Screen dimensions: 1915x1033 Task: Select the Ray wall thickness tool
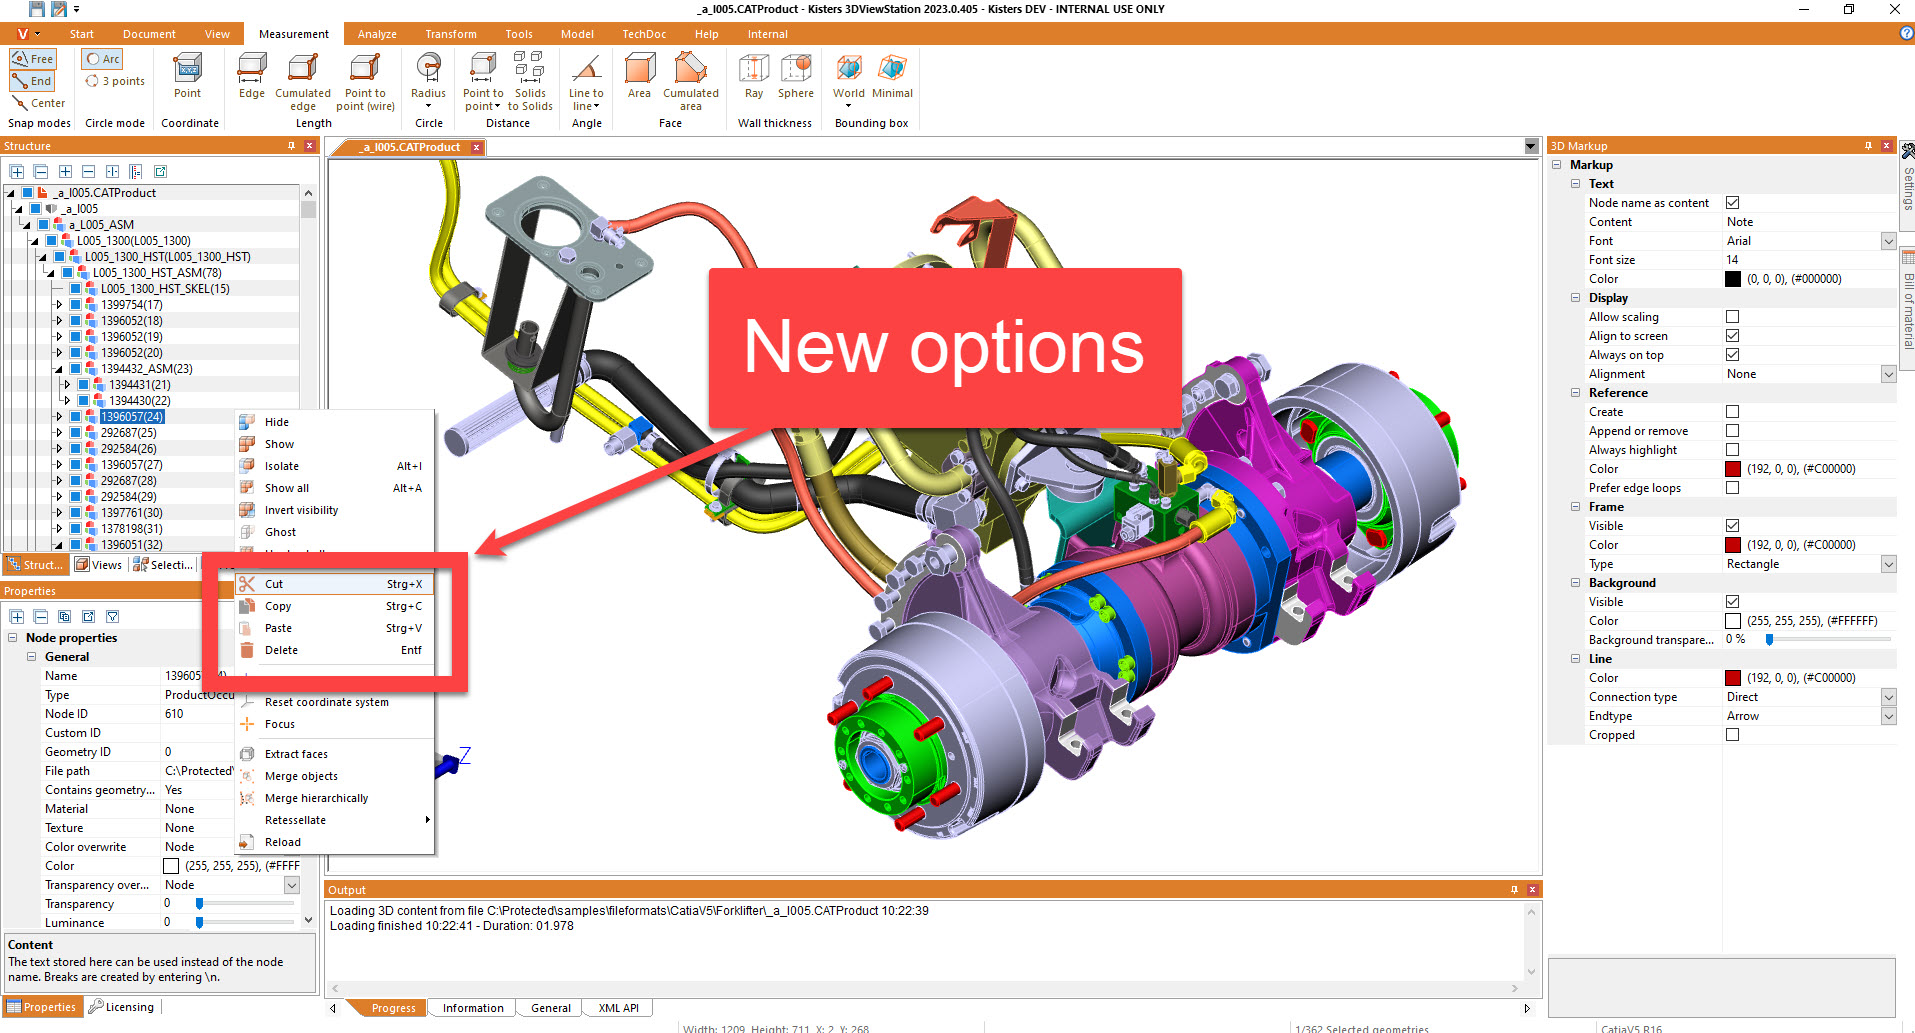pos(754,77)
